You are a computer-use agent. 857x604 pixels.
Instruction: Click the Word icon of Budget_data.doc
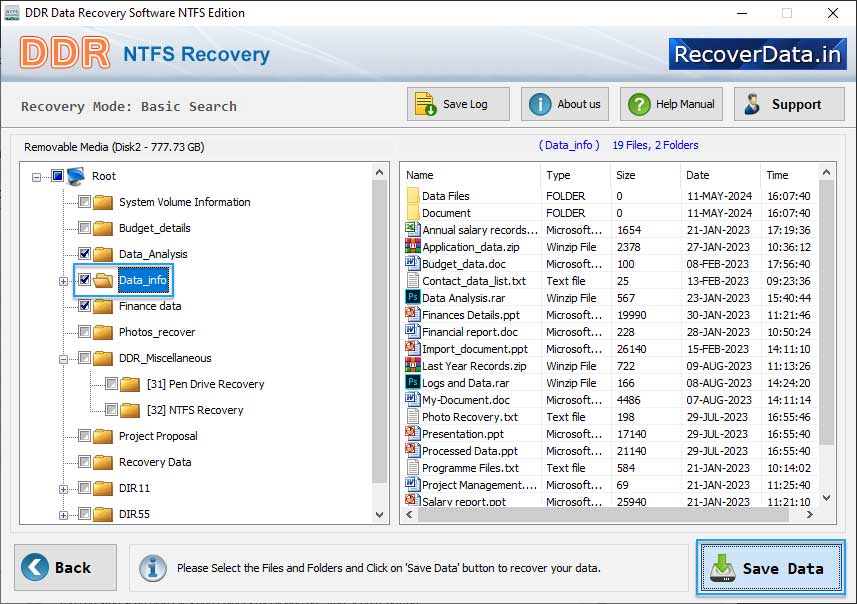point(412,262)
